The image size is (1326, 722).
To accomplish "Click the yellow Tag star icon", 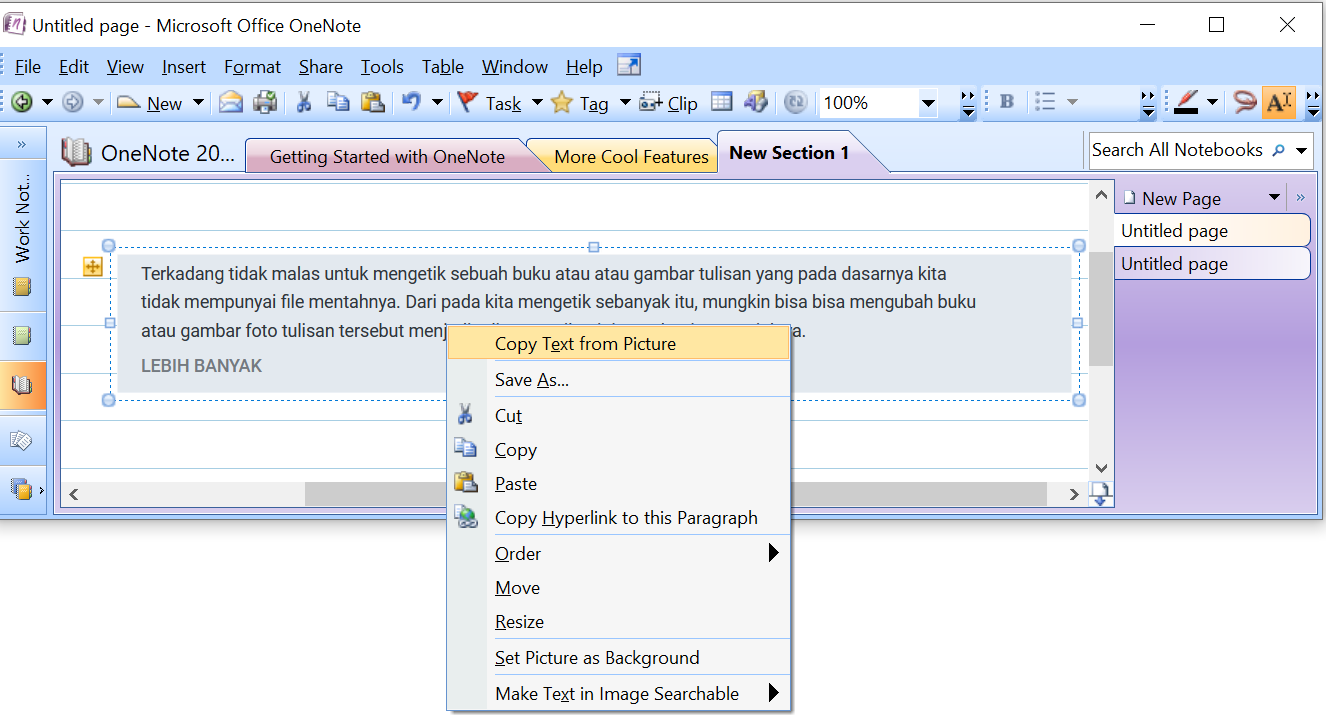I will (562, 103).
